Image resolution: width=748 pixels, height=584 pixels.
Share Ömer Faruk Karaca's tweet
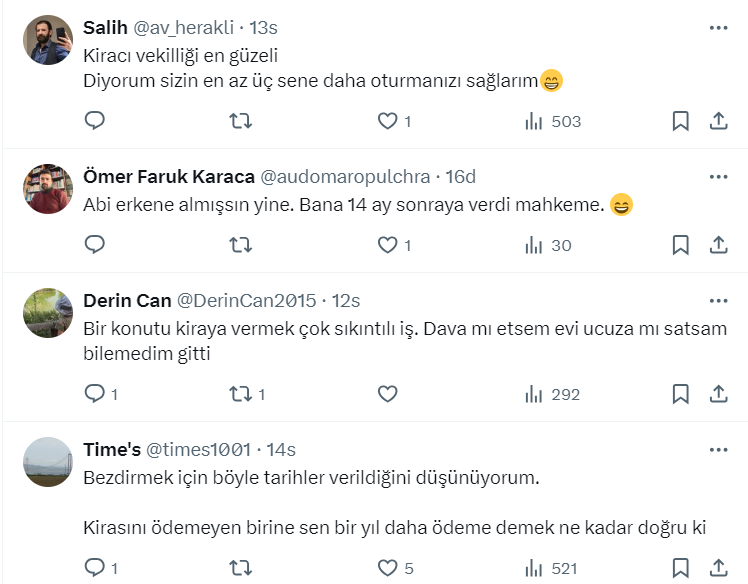coord(718,245)
